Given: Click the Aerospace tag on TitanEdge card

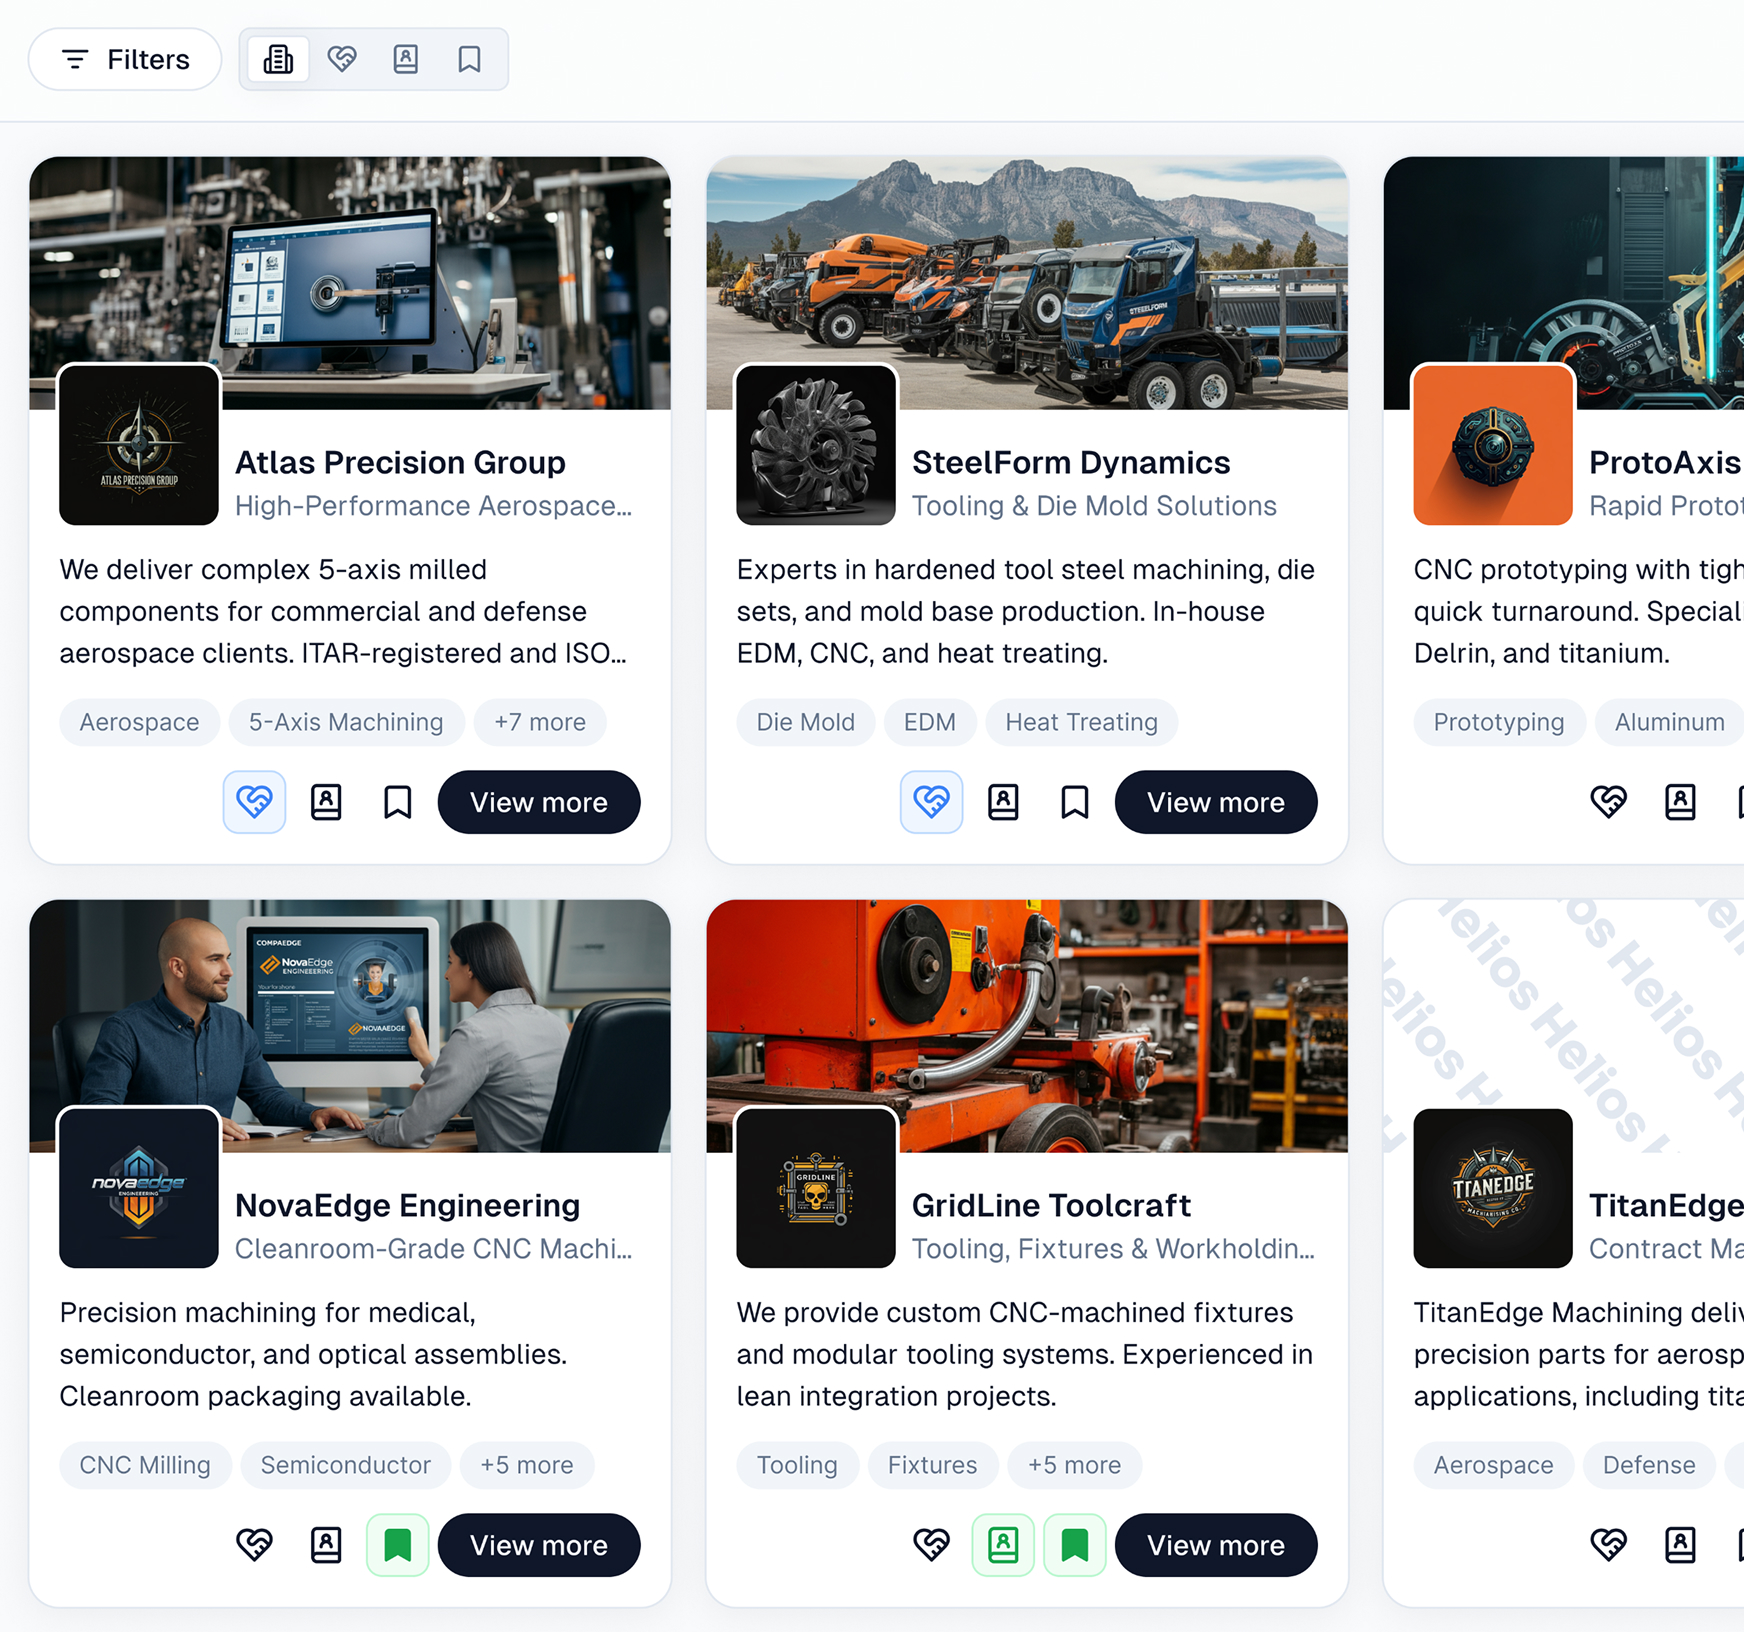Looking at the screenshot, I should click(1493, 1465).
